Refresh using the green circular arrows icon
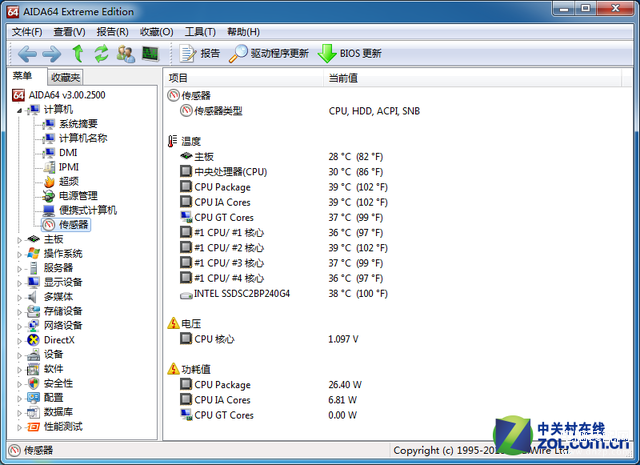 (x=101, y=53)
